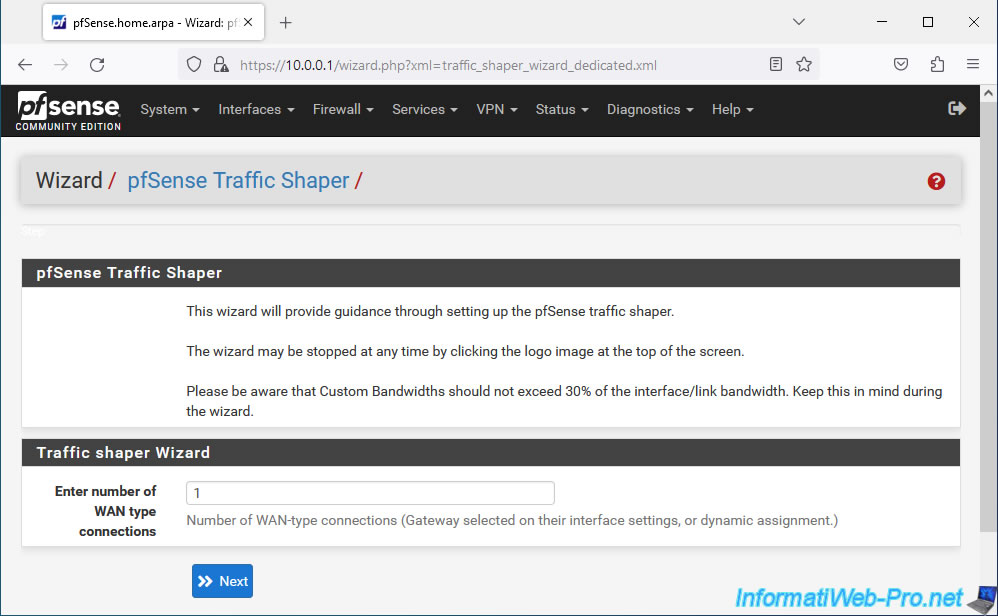This screenshot has width=998, height=616.
Task: Close the pfSense.home.arpa browser tab
Action: coord(248,22)
